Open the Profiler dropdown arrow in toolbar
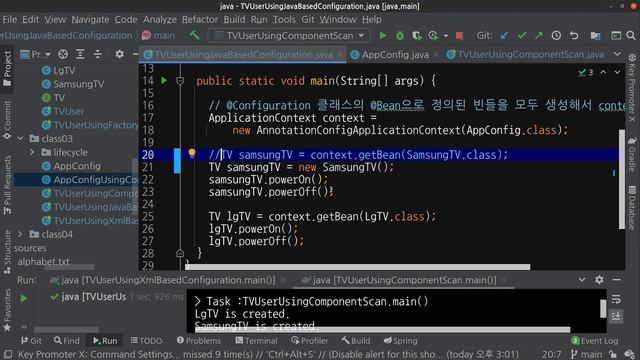This screenshot has width=640, height=360. (x=446, y=36)
